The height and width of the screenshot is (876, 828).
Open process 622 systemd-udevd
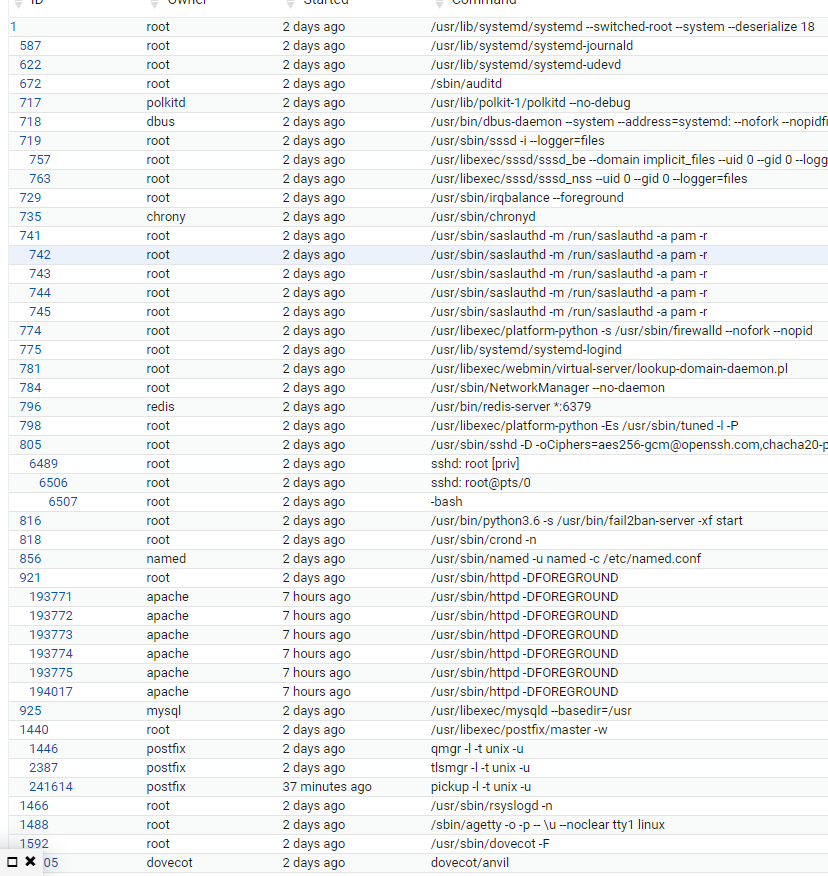tap(30, 65)
